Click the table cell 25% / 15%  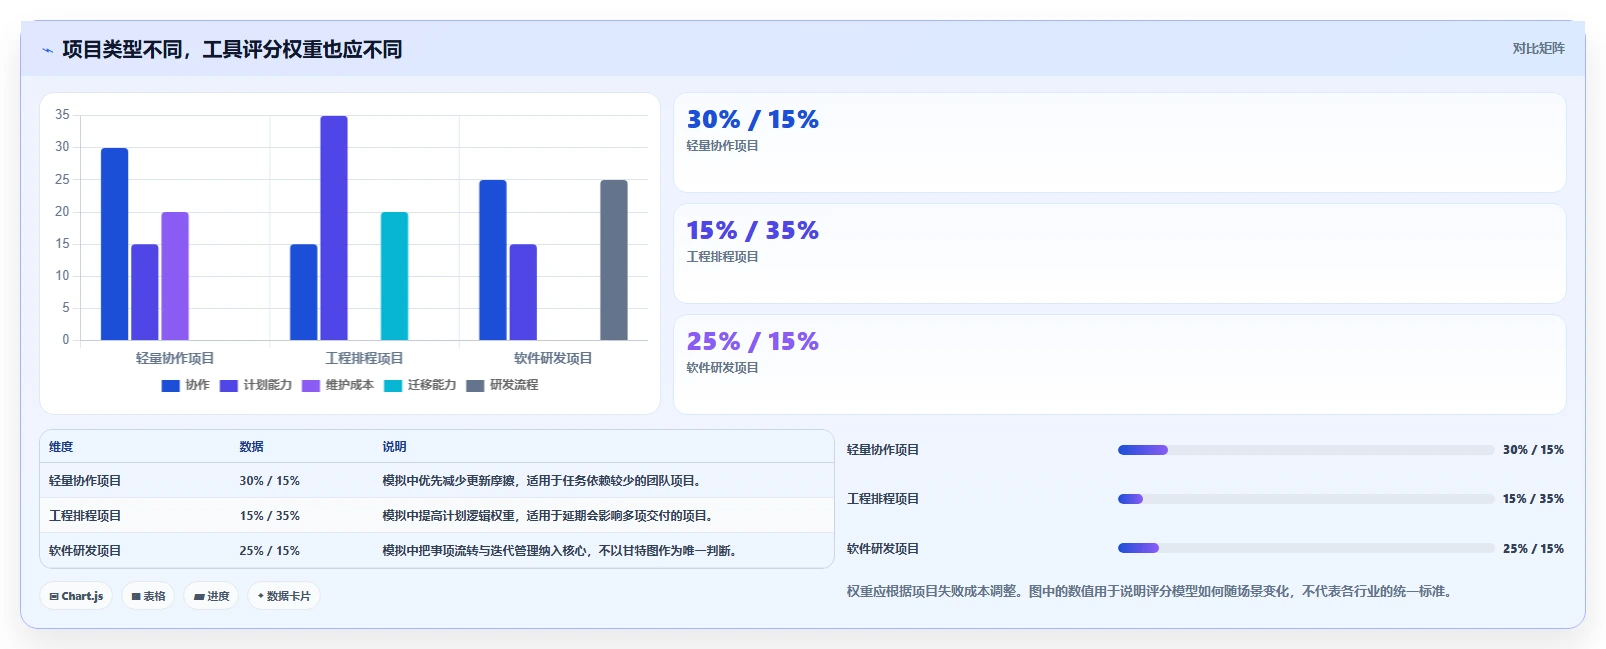click(269, 551)
